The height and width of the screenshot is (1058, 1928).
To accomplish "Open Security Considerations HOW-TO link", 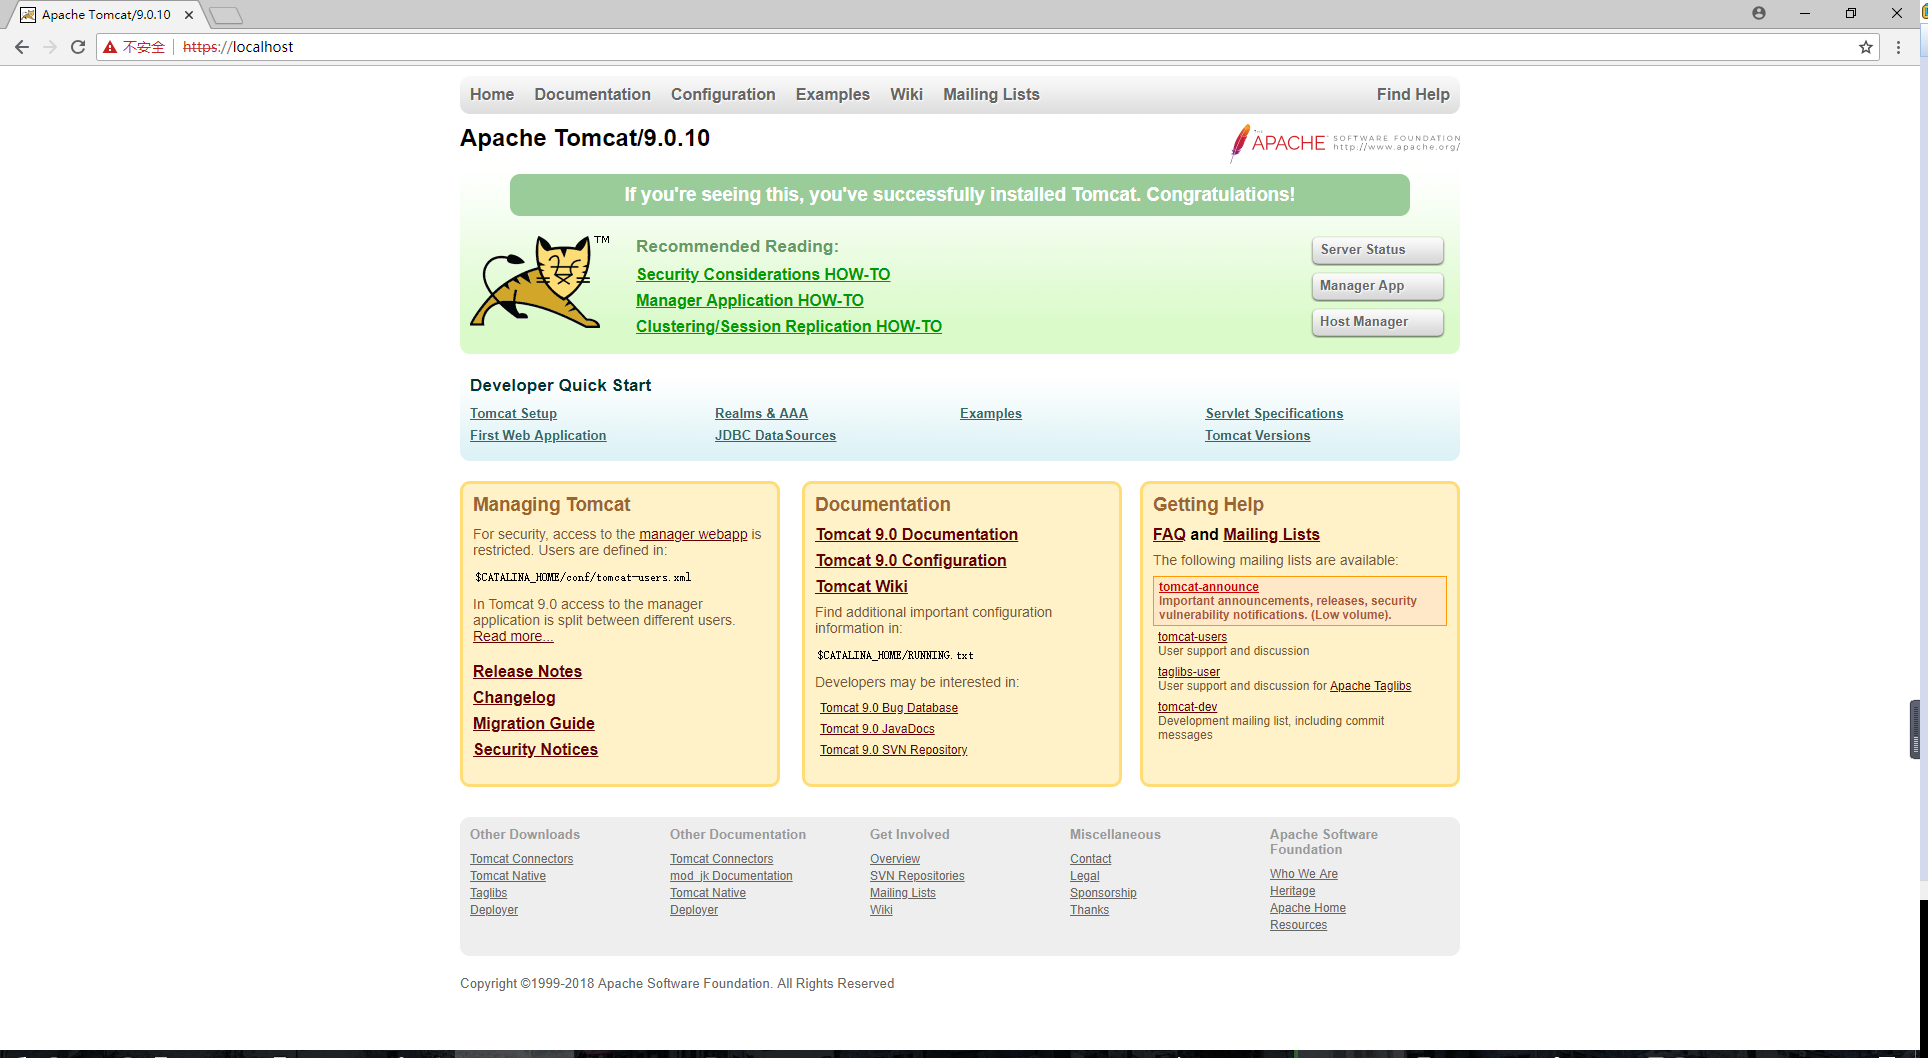I will (x=763, y=274).
